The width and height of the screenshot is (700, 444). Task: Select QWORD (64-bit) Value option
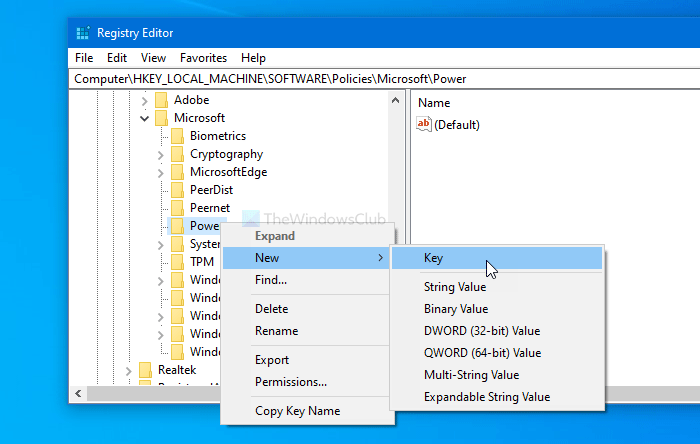tap(497, 353)
